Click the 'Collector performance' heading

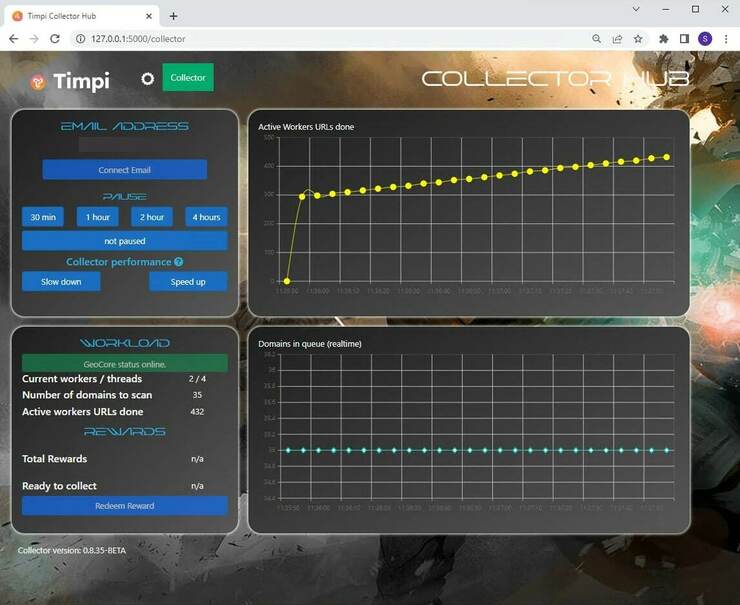[x=118, y=262]
